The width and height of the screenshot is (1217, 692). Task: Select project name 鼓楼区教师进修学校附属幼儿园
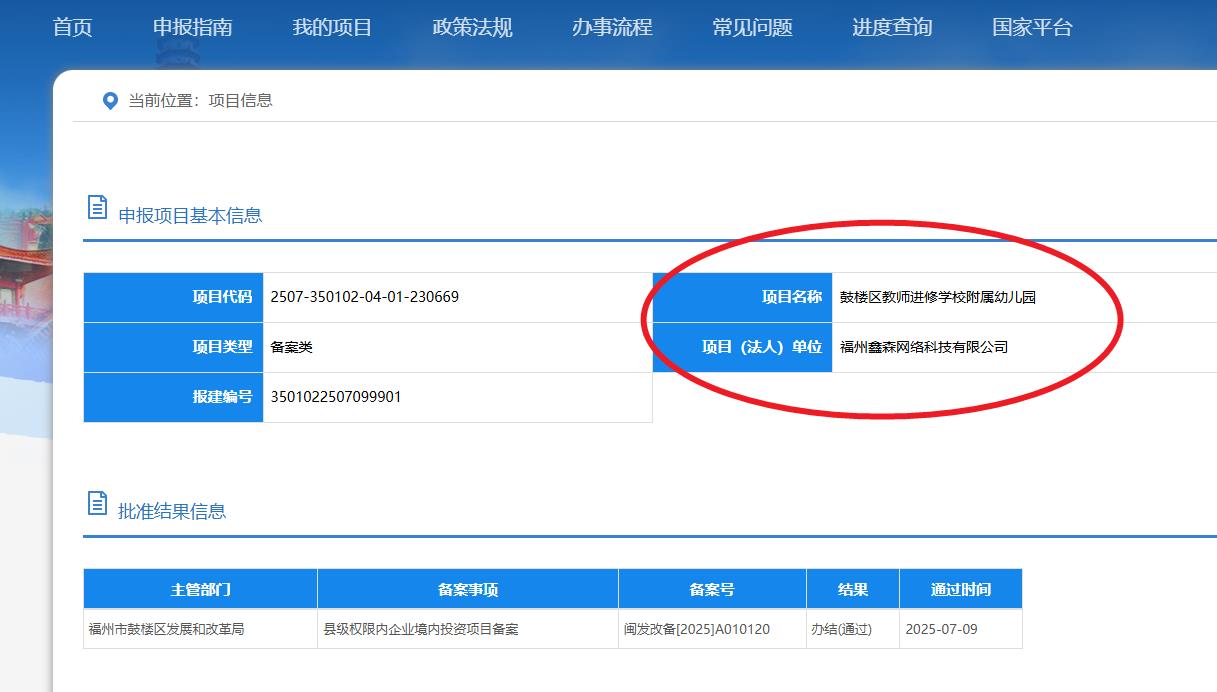pyautogui.click(x=938, y=297)
